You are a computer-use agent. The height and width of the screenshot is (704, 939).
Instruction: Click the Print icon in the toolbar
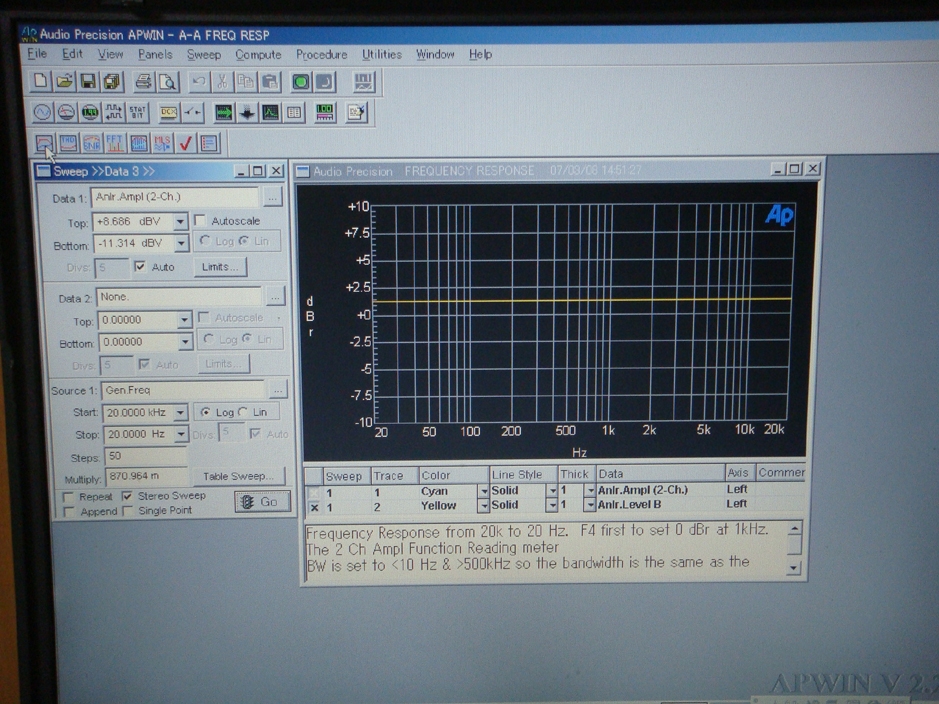point(144,81)
